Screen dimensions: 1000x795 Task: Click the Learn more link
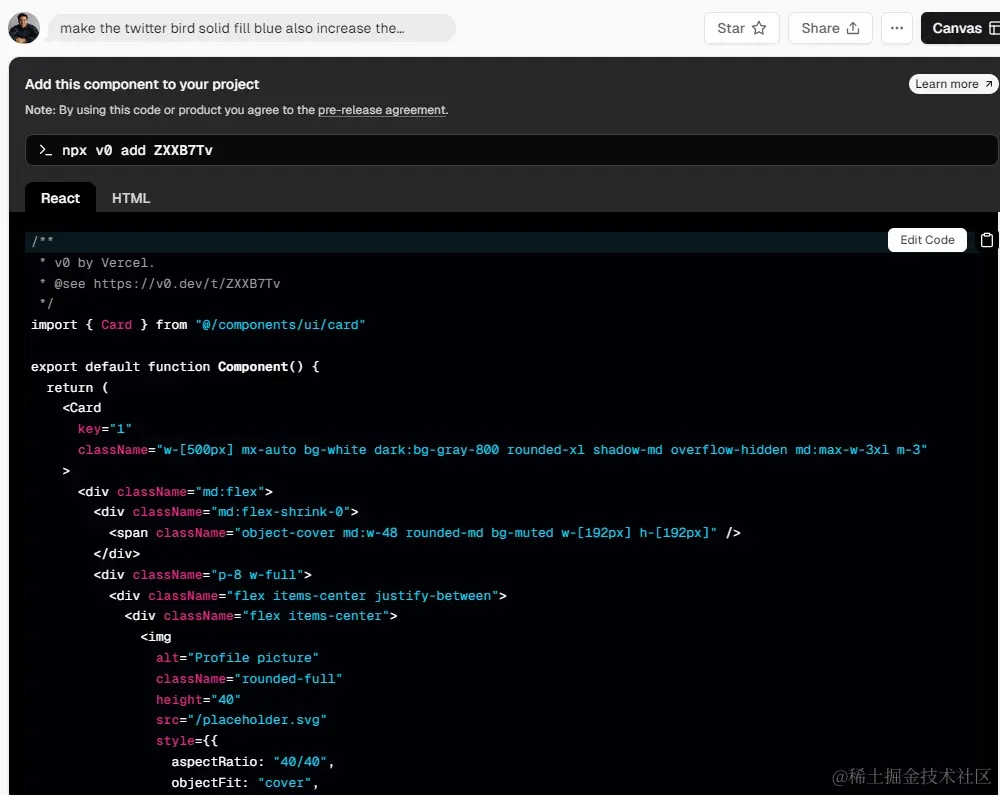953,84
